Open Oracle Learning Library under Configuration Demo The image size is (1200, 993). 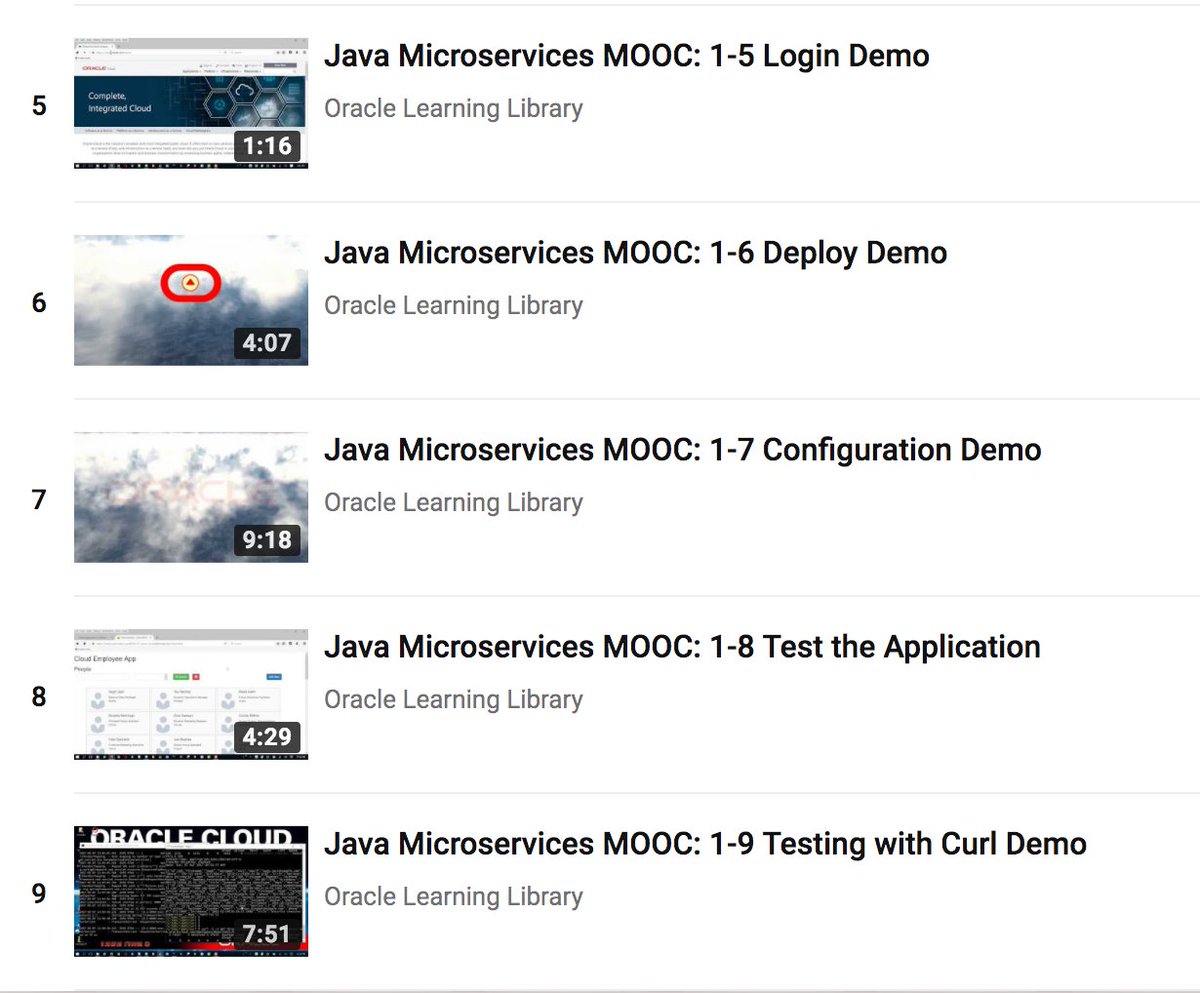click(453, 502)
